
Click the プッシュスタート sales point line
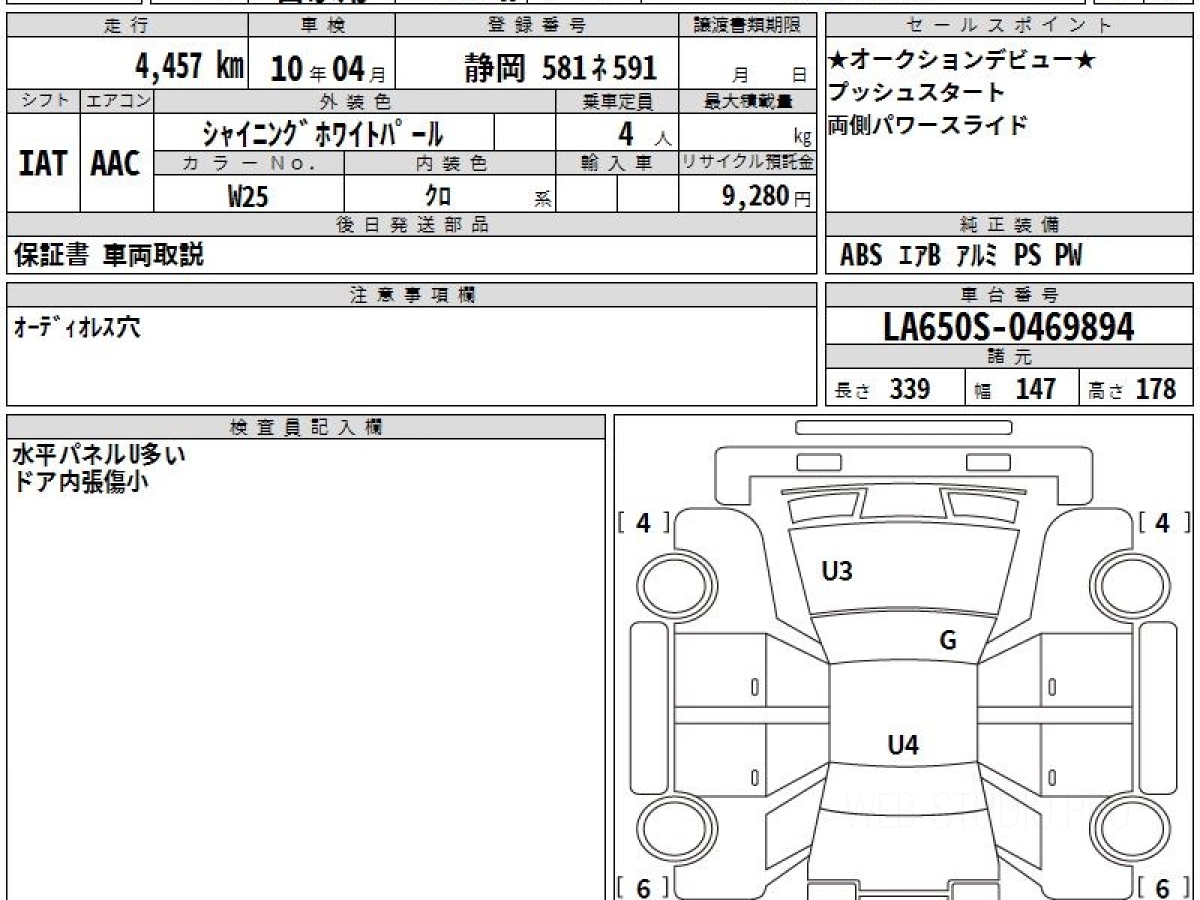pyautogui.click(x=915, y=93)
